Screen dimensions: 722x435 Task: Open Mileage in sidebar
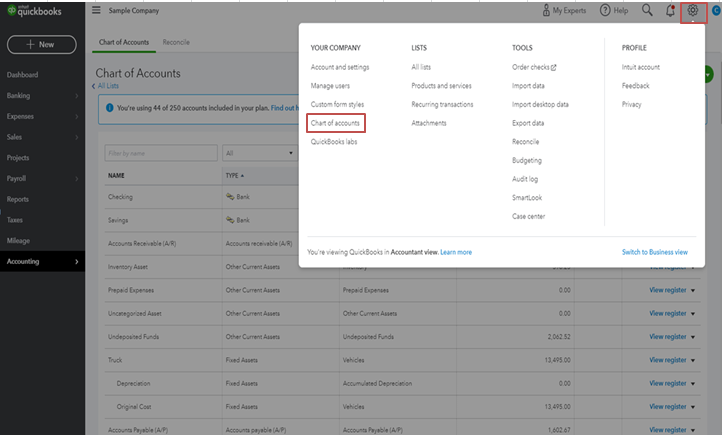(18, 241)
